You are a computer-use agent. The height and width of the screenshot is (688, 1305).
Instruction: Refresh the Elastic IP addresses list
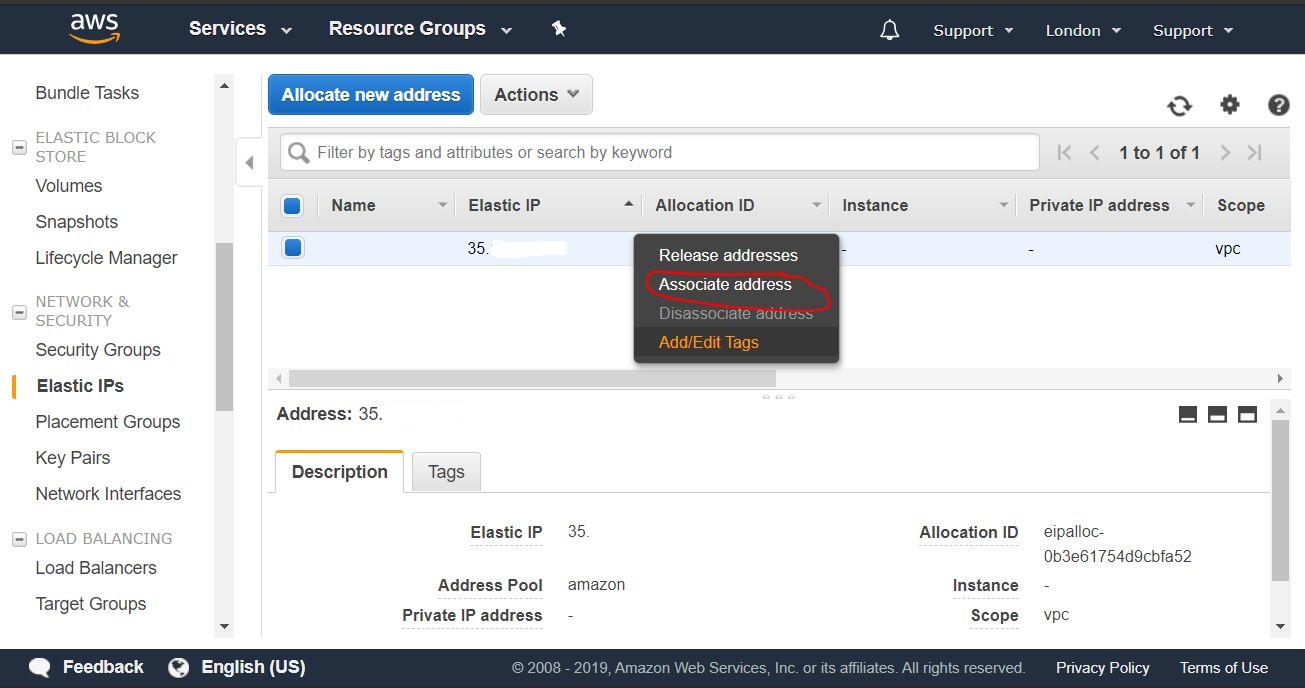tap(1179, 104)
